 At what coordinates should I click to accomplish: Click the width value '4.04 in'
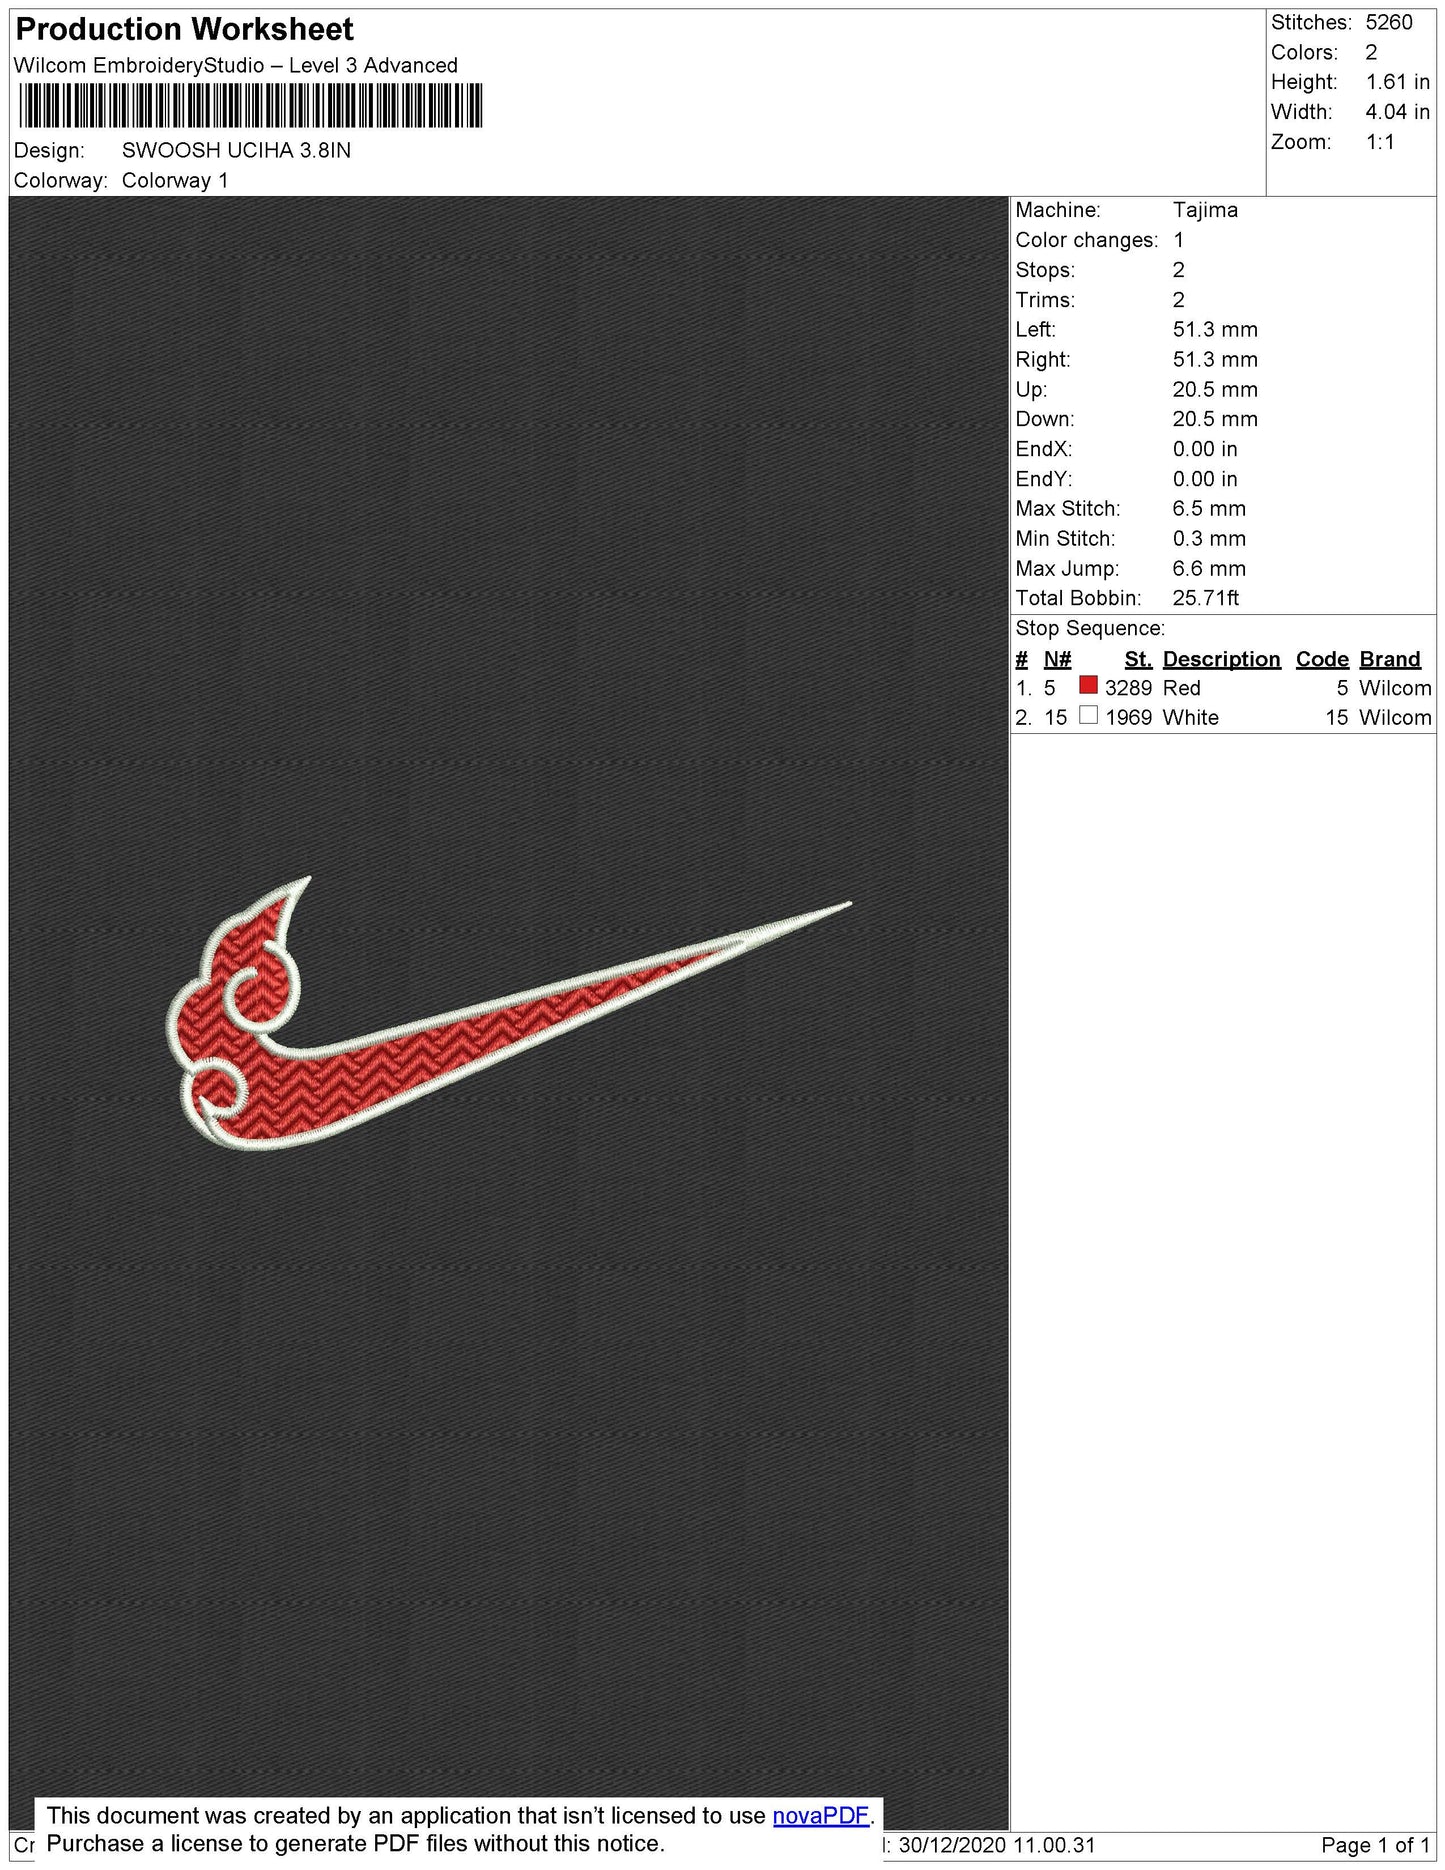[x=1398, y=112]
